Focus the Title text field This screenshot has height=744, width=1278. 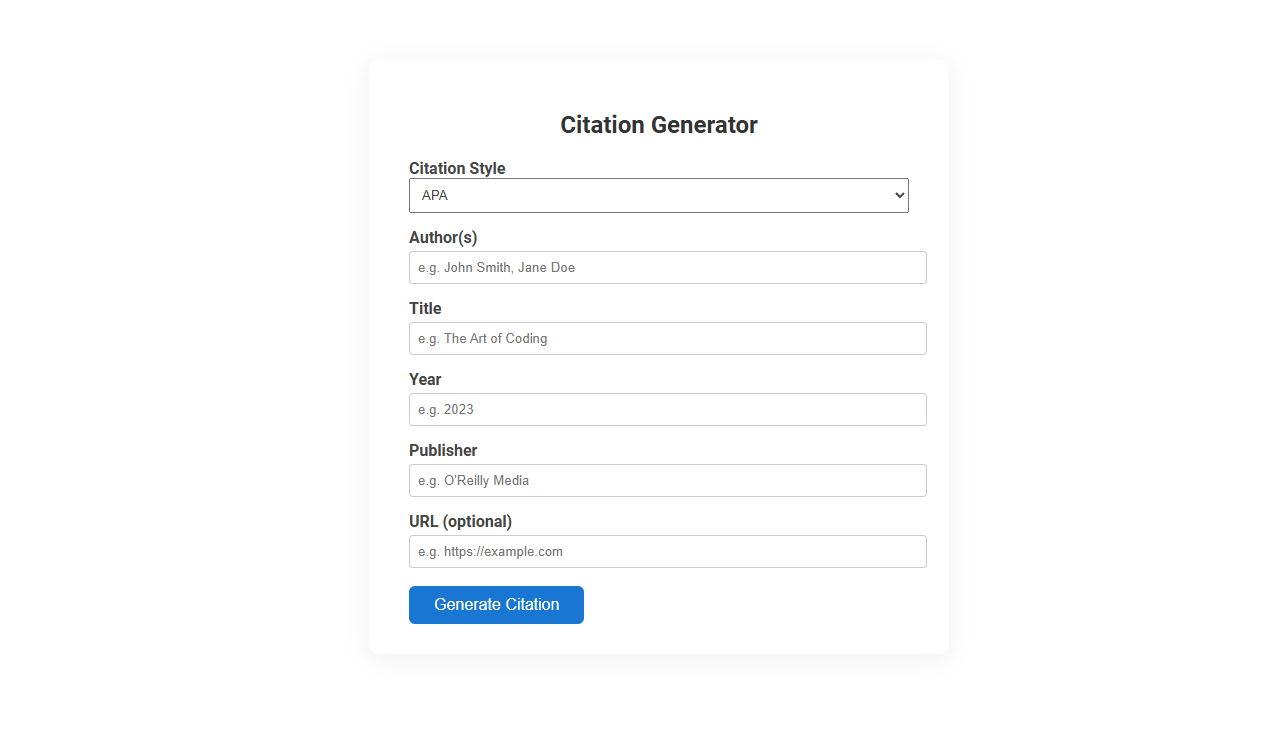667,338
